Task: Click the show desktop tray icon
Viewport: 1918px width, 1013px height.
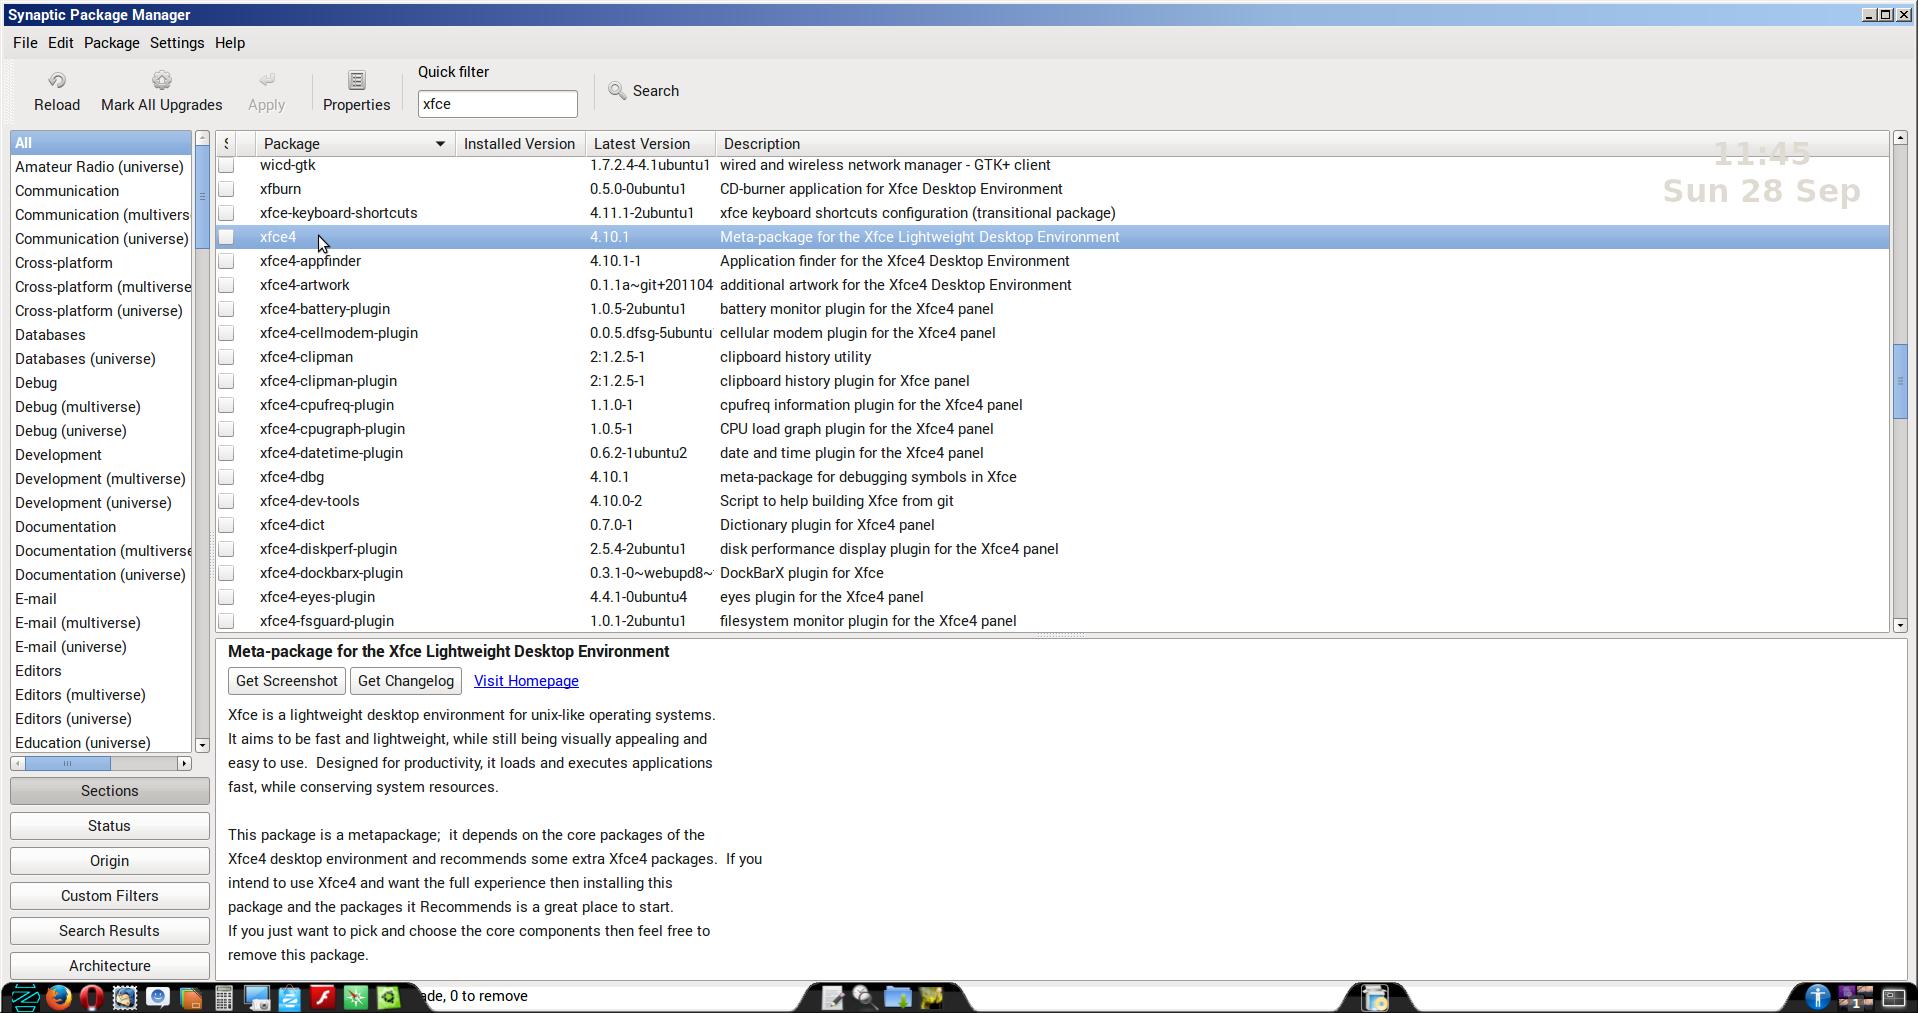Action: (x=1894, y=997)
